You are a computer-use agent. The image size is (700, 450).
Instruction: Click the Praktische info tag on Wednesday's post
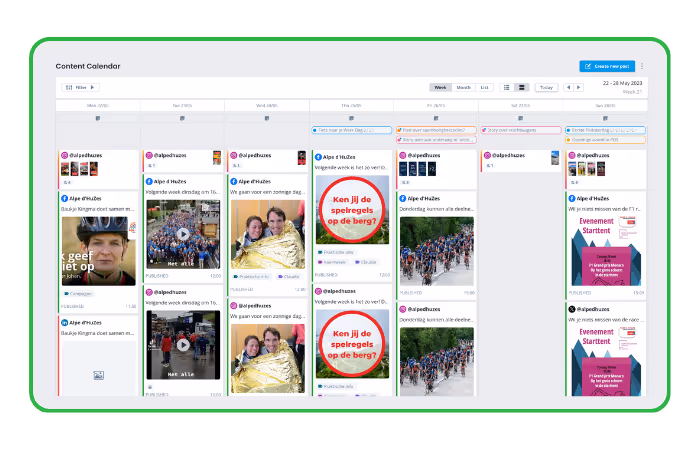click(x=251, y=277)
